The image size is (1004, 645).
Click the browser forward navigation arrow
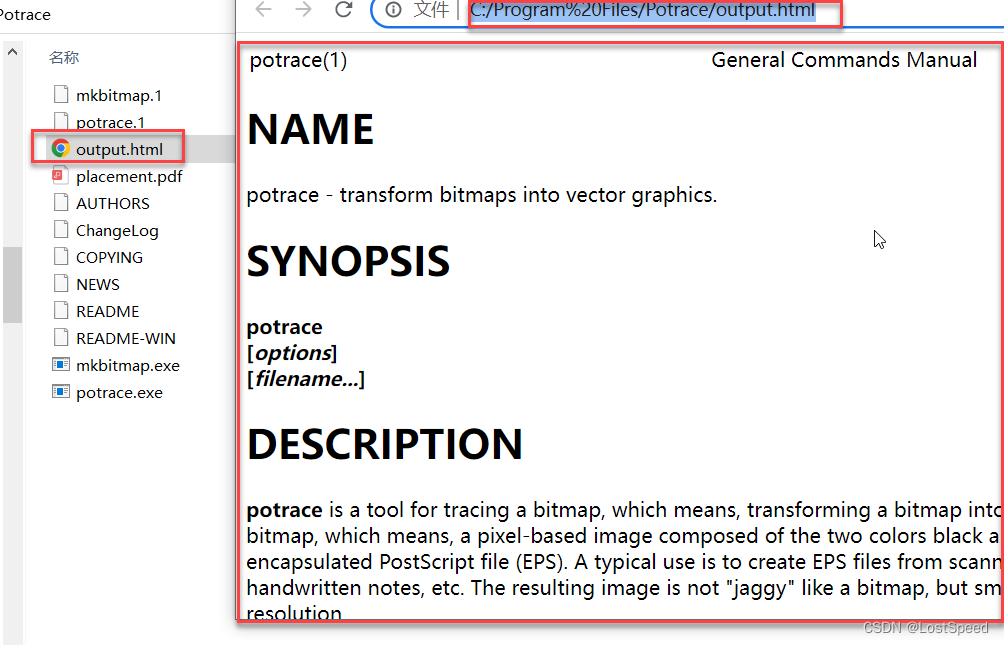tap(302, 10)
